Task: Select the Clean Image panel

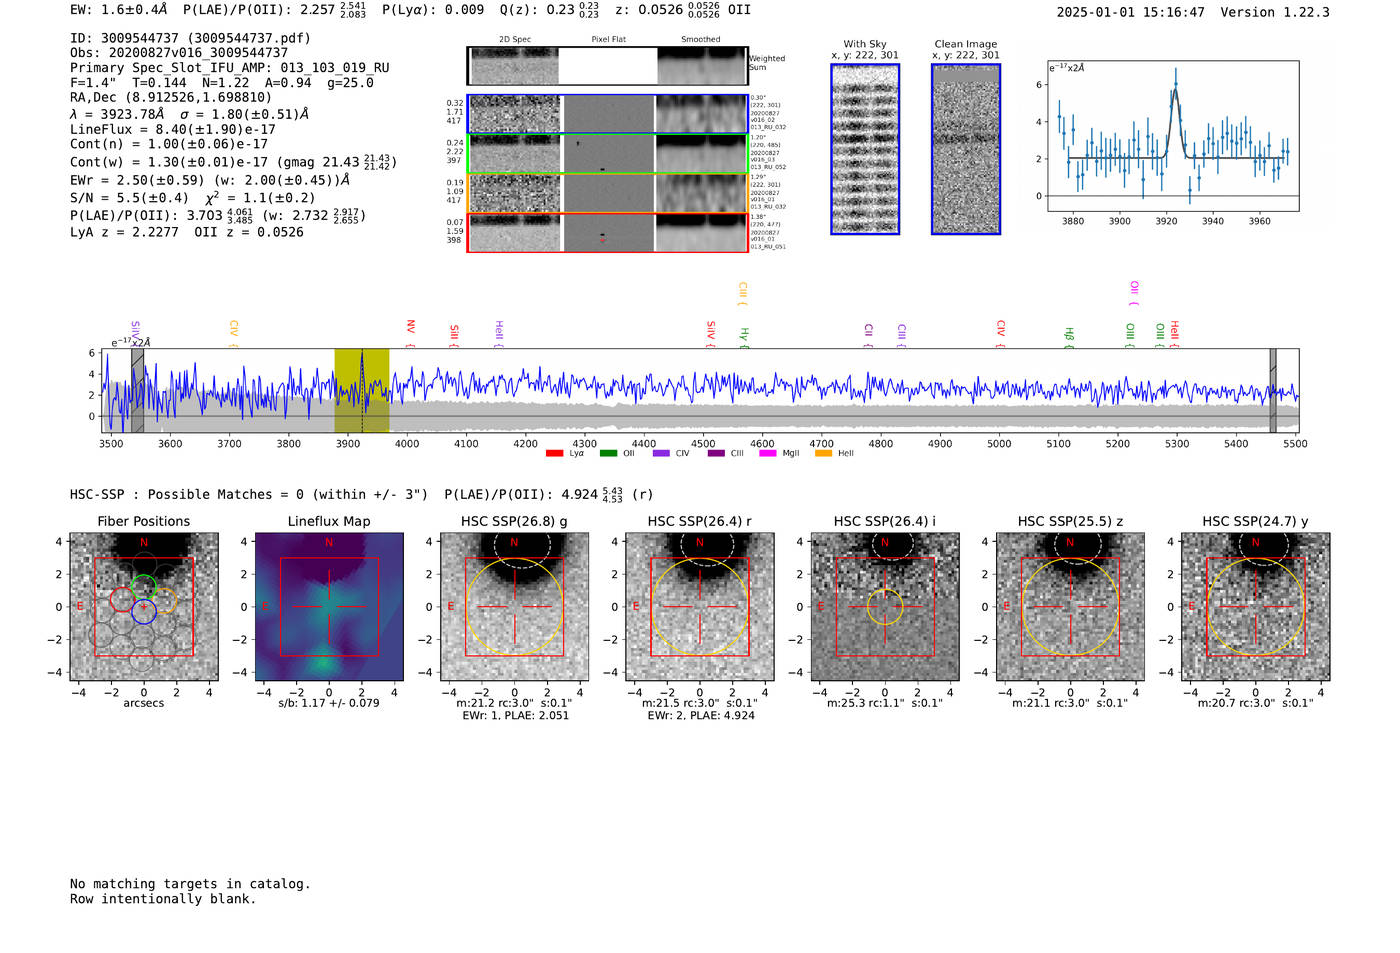Action: click(x=966, y=149)
